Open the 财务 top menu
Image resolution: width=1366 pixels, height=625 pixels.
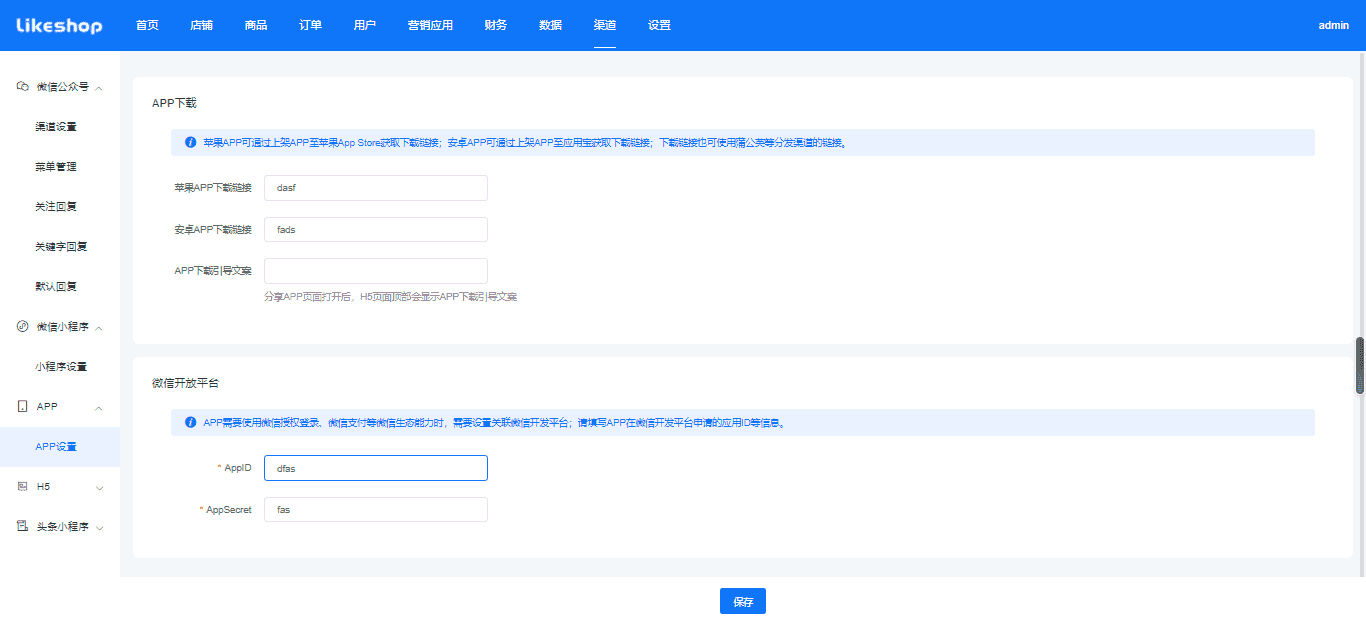coord(495,25)
